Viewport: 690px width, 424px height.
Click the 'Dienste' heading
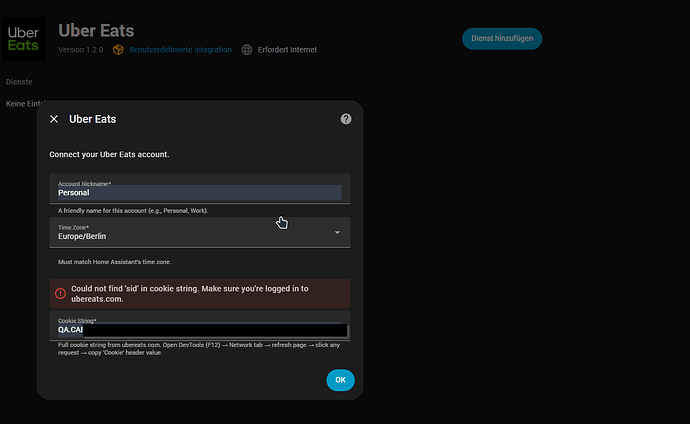click(19, 82)
